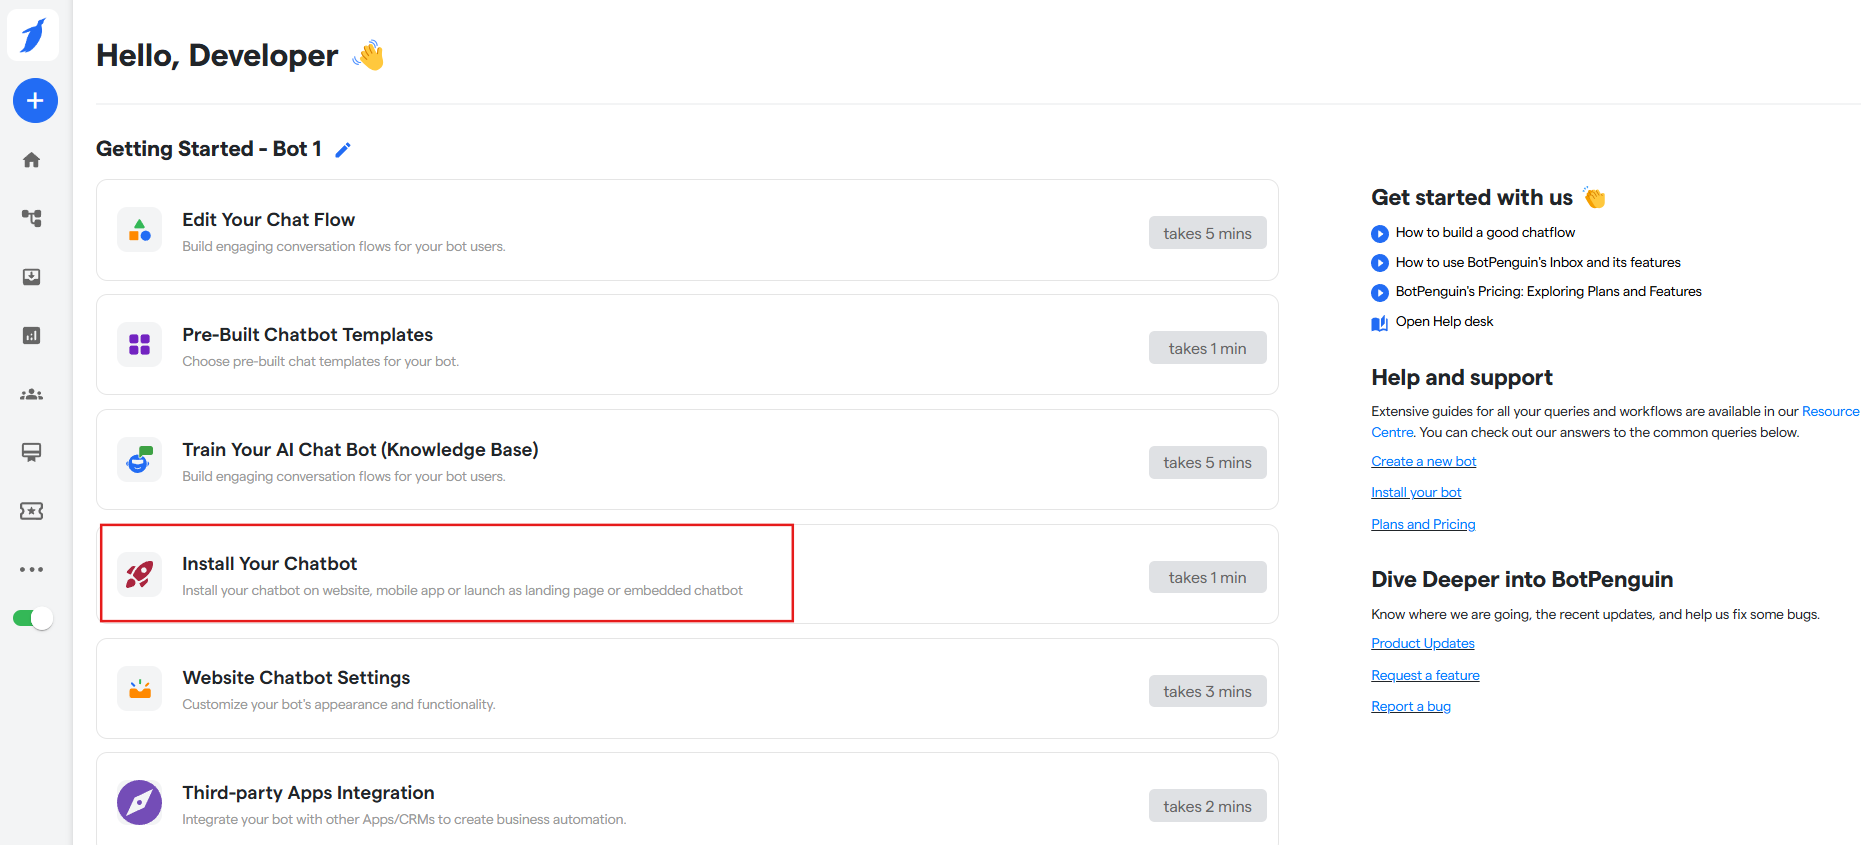Viewport: 1861px width, 845px height.
Task: Open the inbox download icon in sidebar
Action: point(32,277)
